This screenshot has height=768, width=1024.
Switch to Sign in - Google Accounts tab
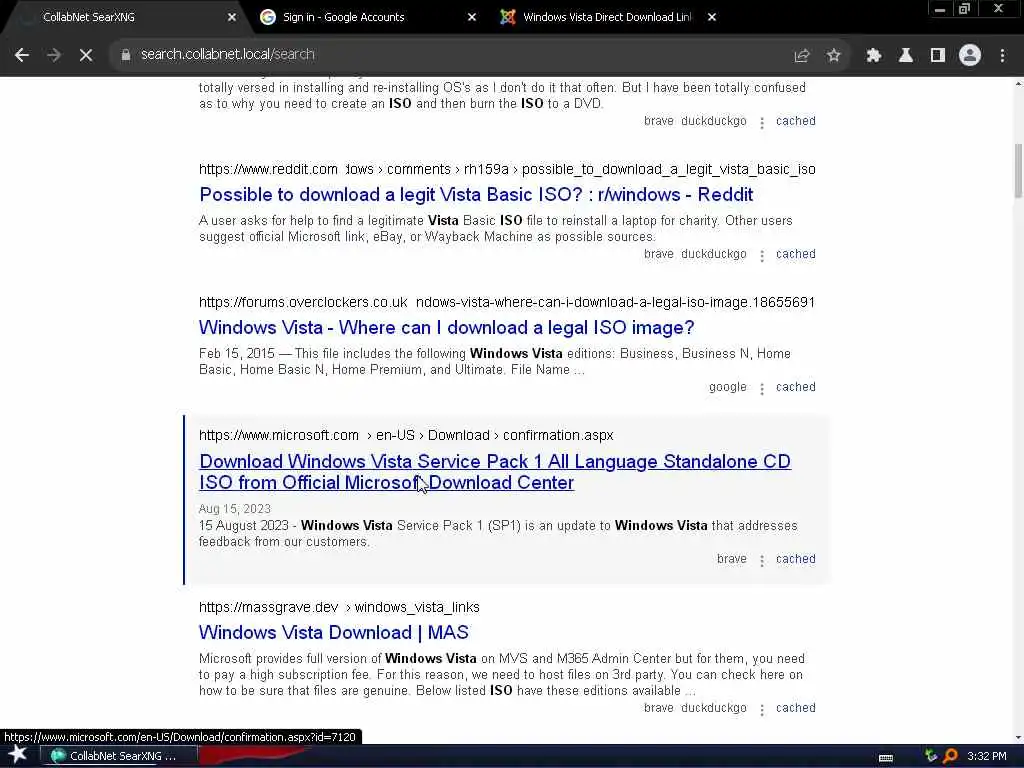(366, 17)
